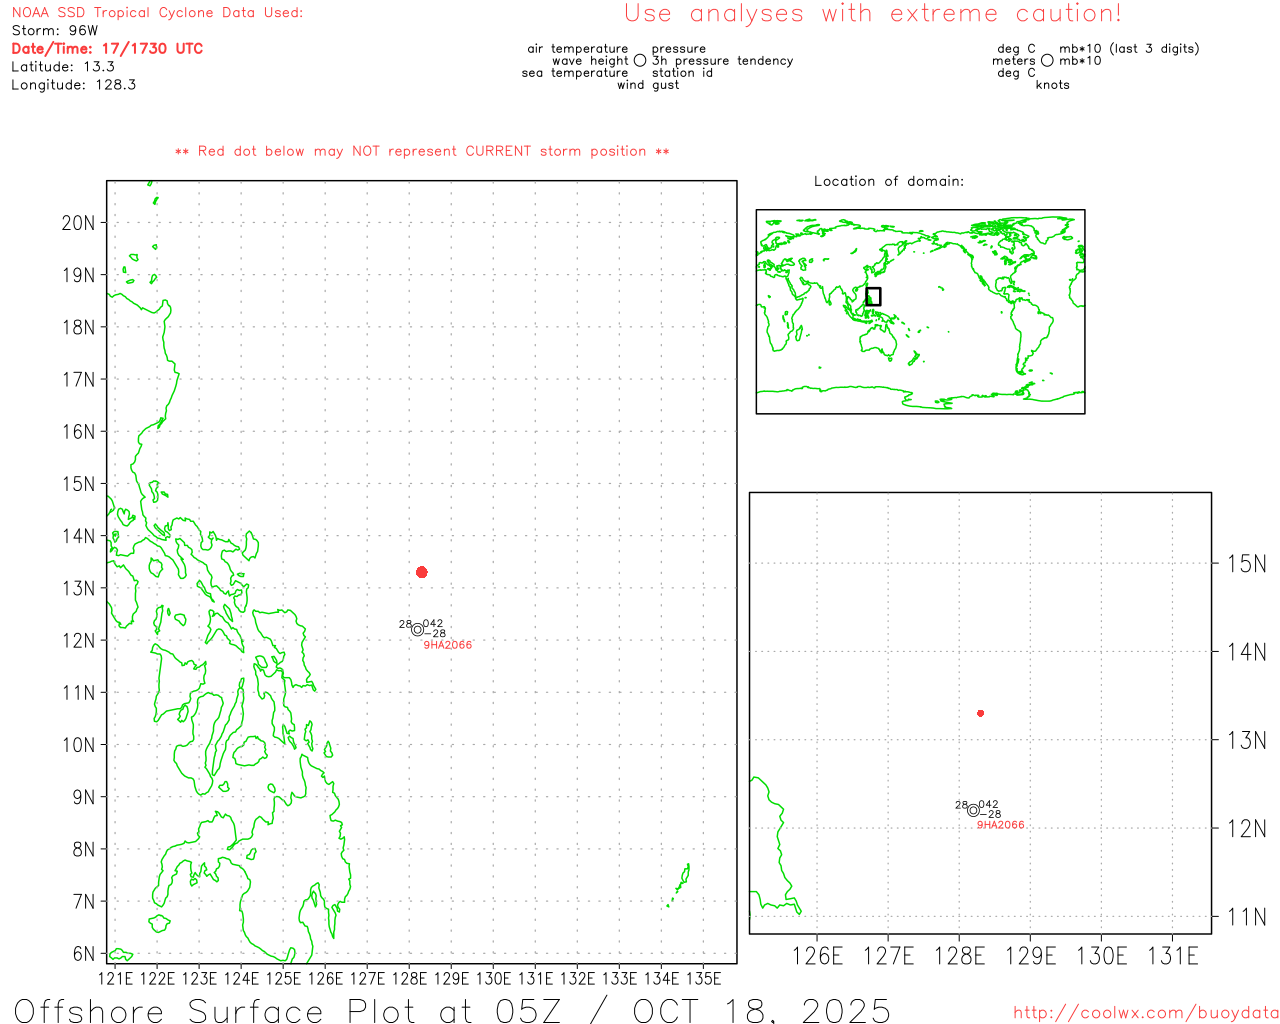Click the 15N latitude label on the inset map
1280x1024 pixels.
click(x=1246, y=564)
